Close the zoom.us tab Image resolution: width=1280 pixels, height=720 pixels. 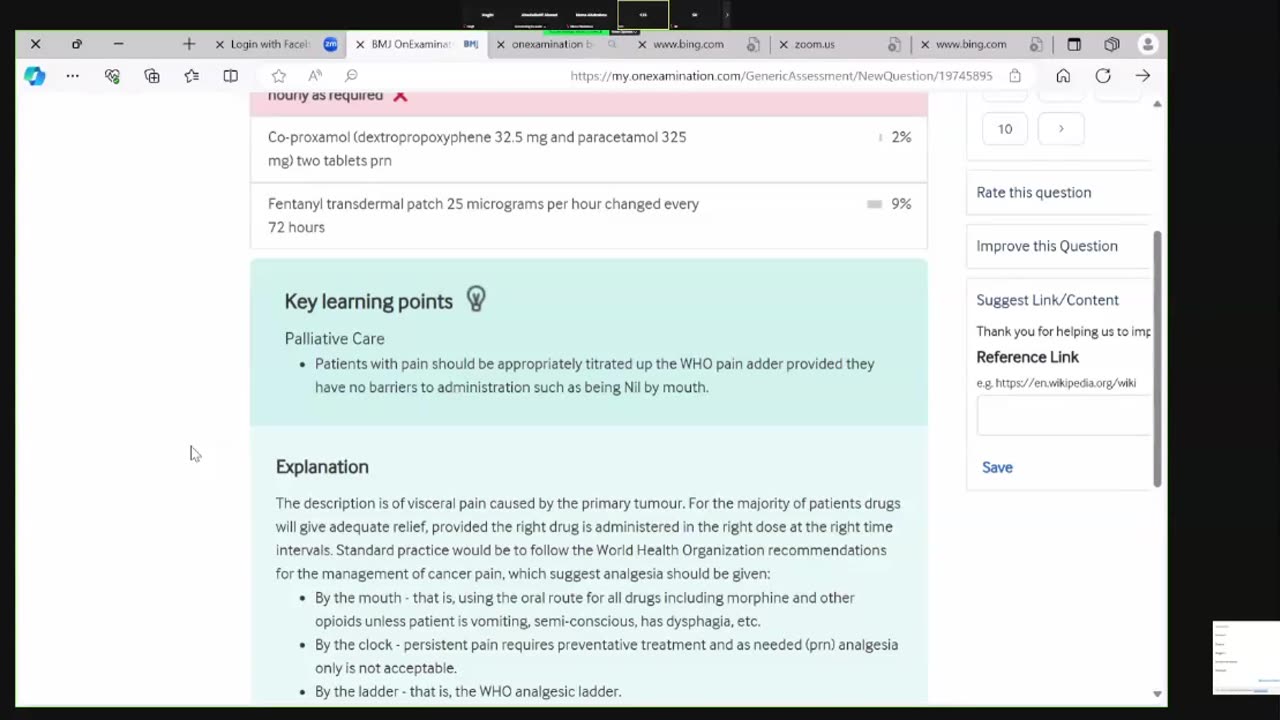[783, 44]
